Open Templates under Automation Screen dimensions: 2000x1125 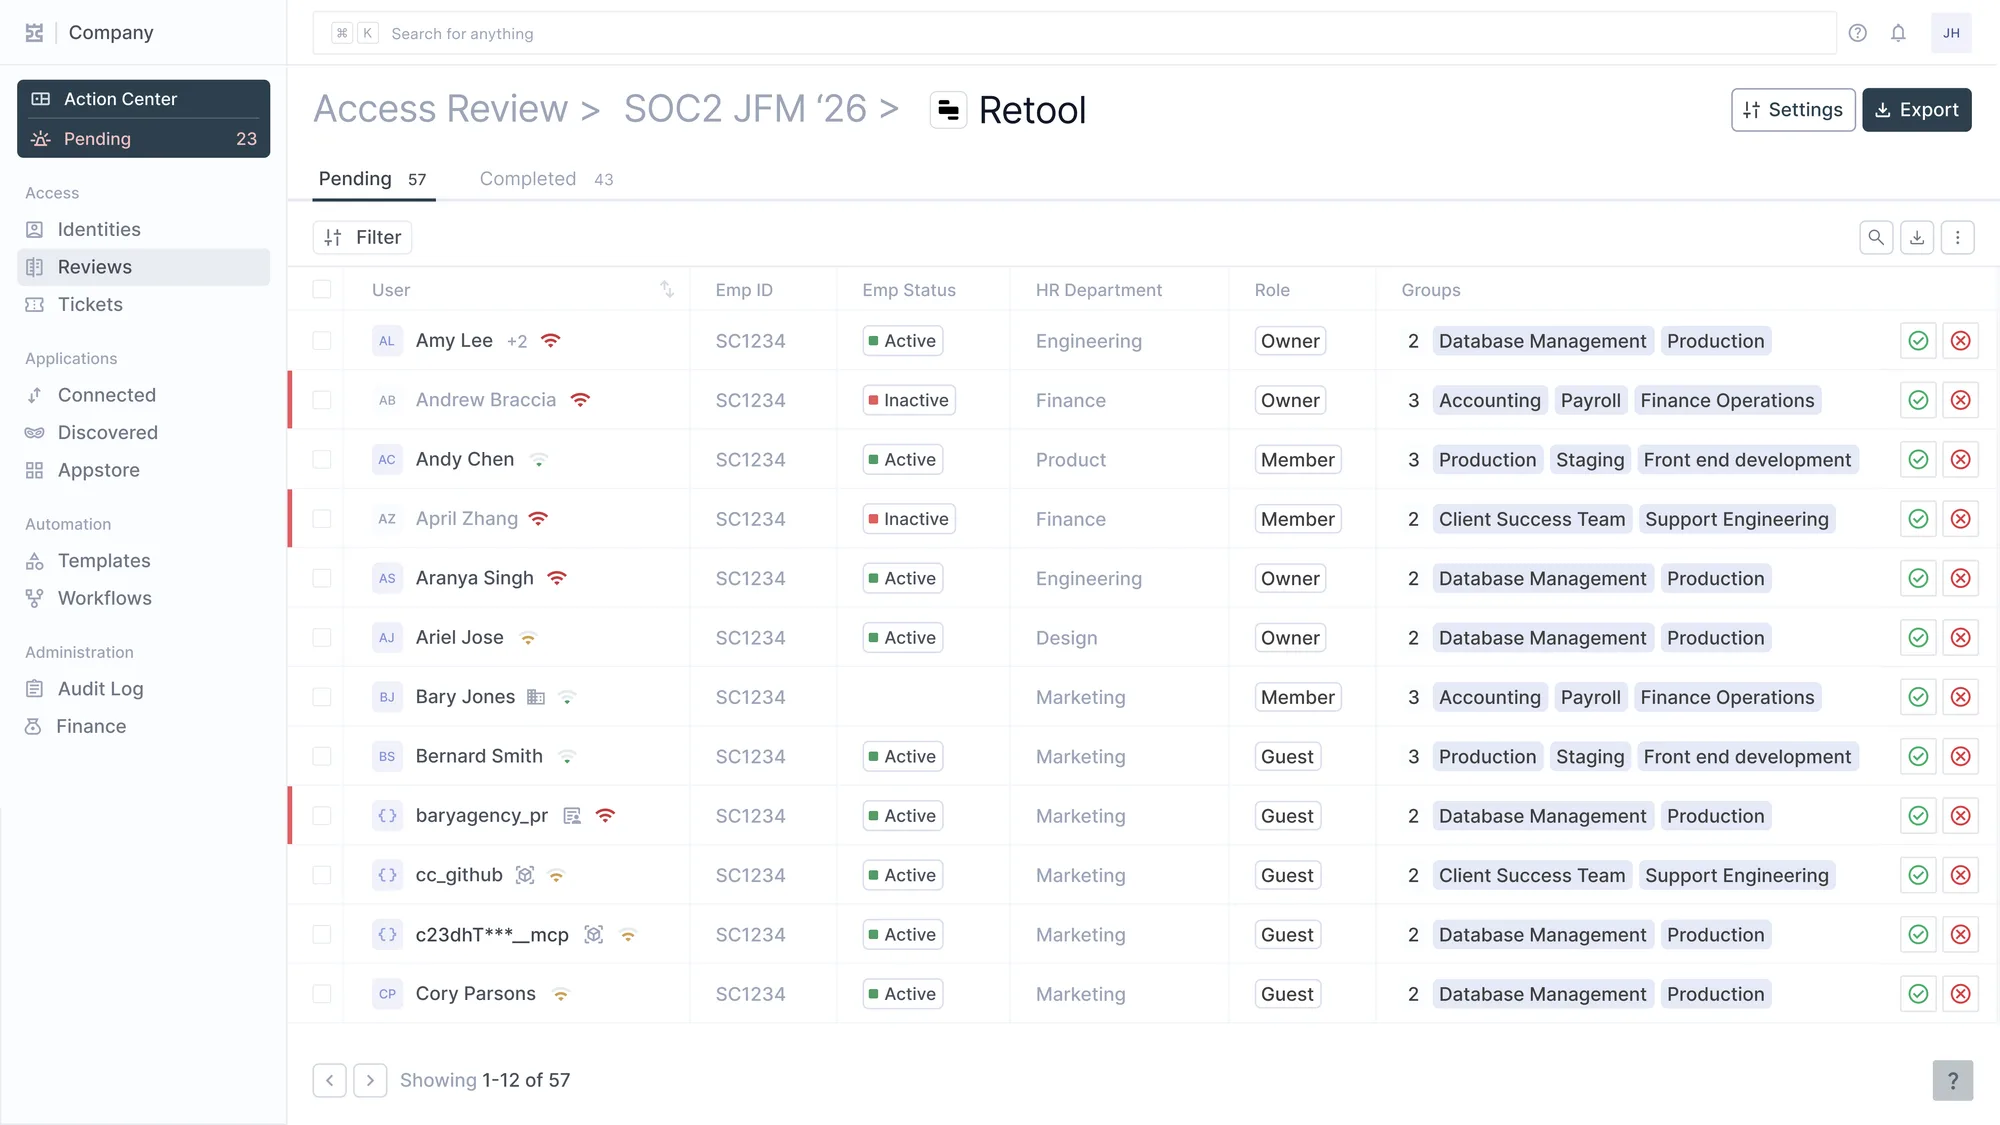pos(144,561)
